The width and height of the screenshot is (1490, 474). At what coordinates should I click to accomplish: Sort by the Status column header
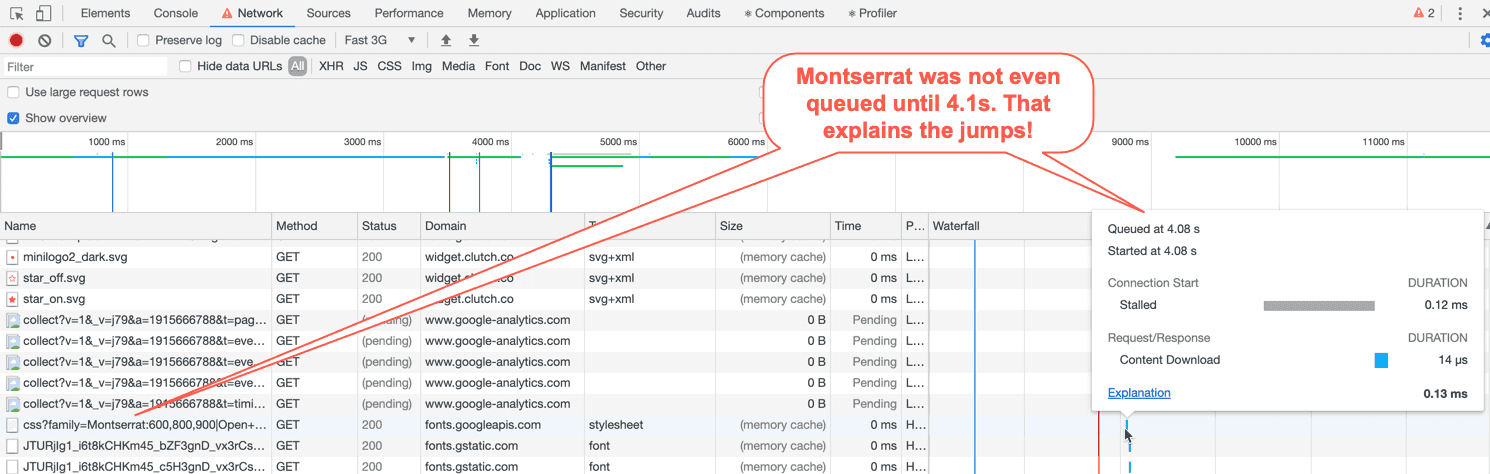click(x=379, y=226)
